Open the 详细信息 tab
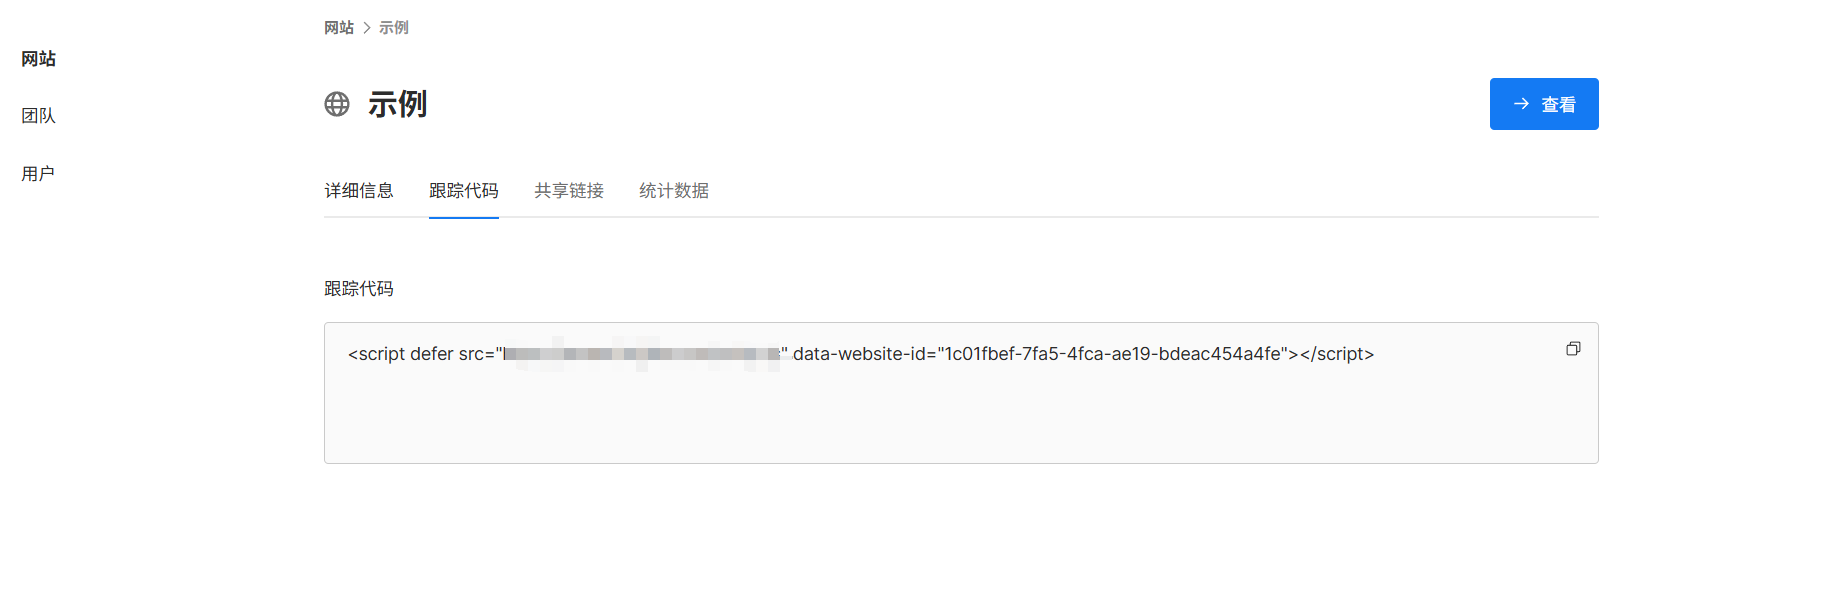 click(x=359, y=190)
